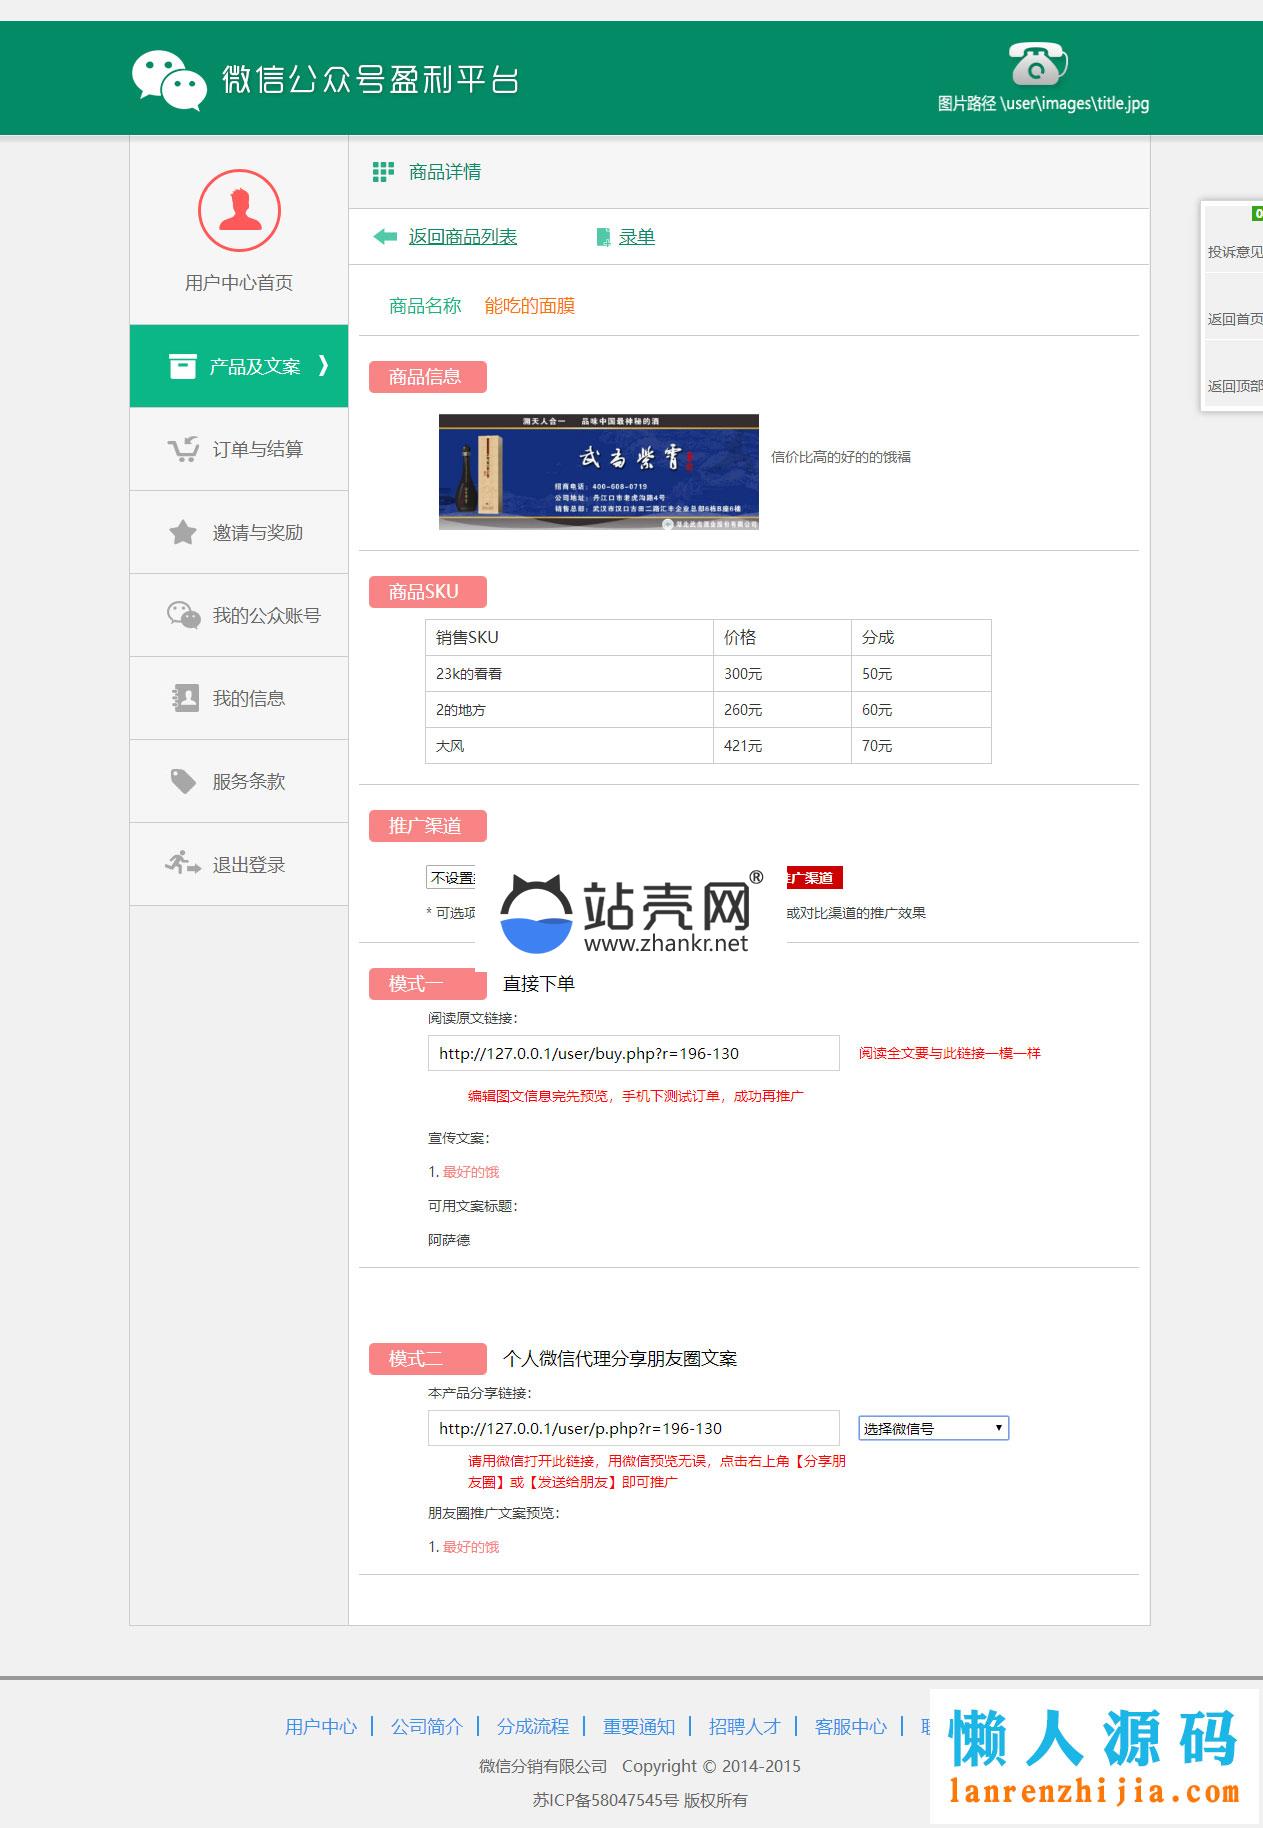Viewport: 1263px width, 1828px height.
Task: Click the grid icon beside 商品详情
Action: [x=382, y=172]
